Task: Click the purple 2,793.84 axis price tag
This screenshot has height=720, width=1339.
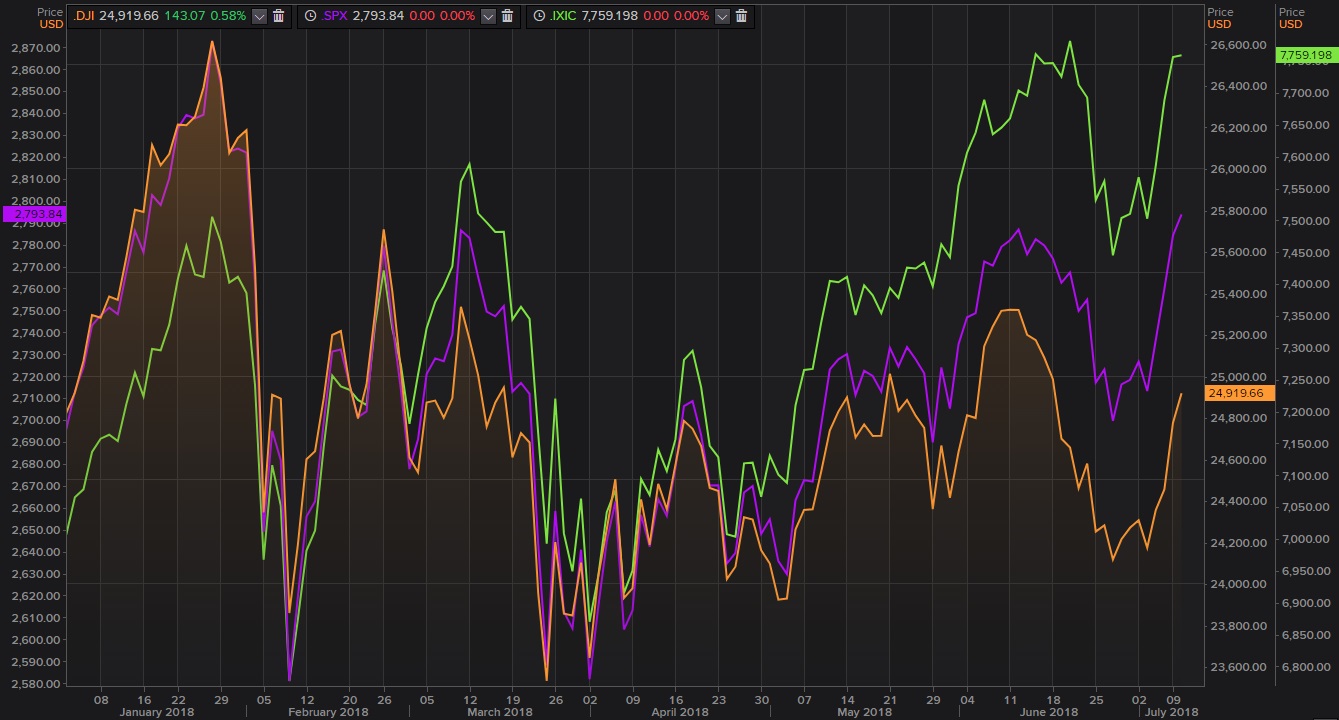Action: point(35,214)
